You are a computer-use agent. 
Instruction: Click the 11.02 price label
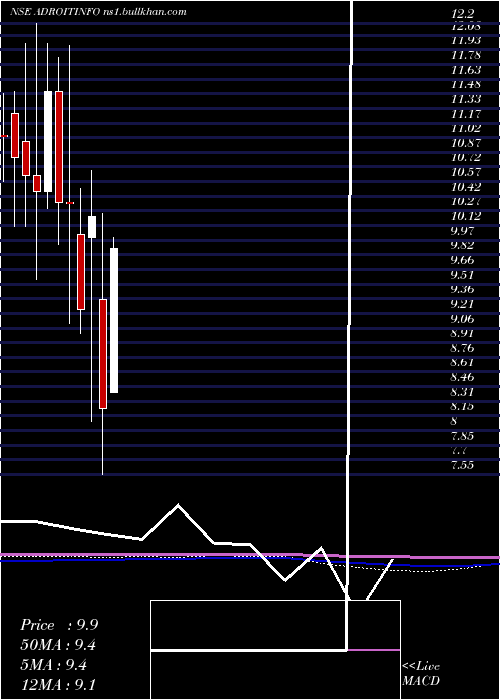pyautogui.click(x=466, y=128)
